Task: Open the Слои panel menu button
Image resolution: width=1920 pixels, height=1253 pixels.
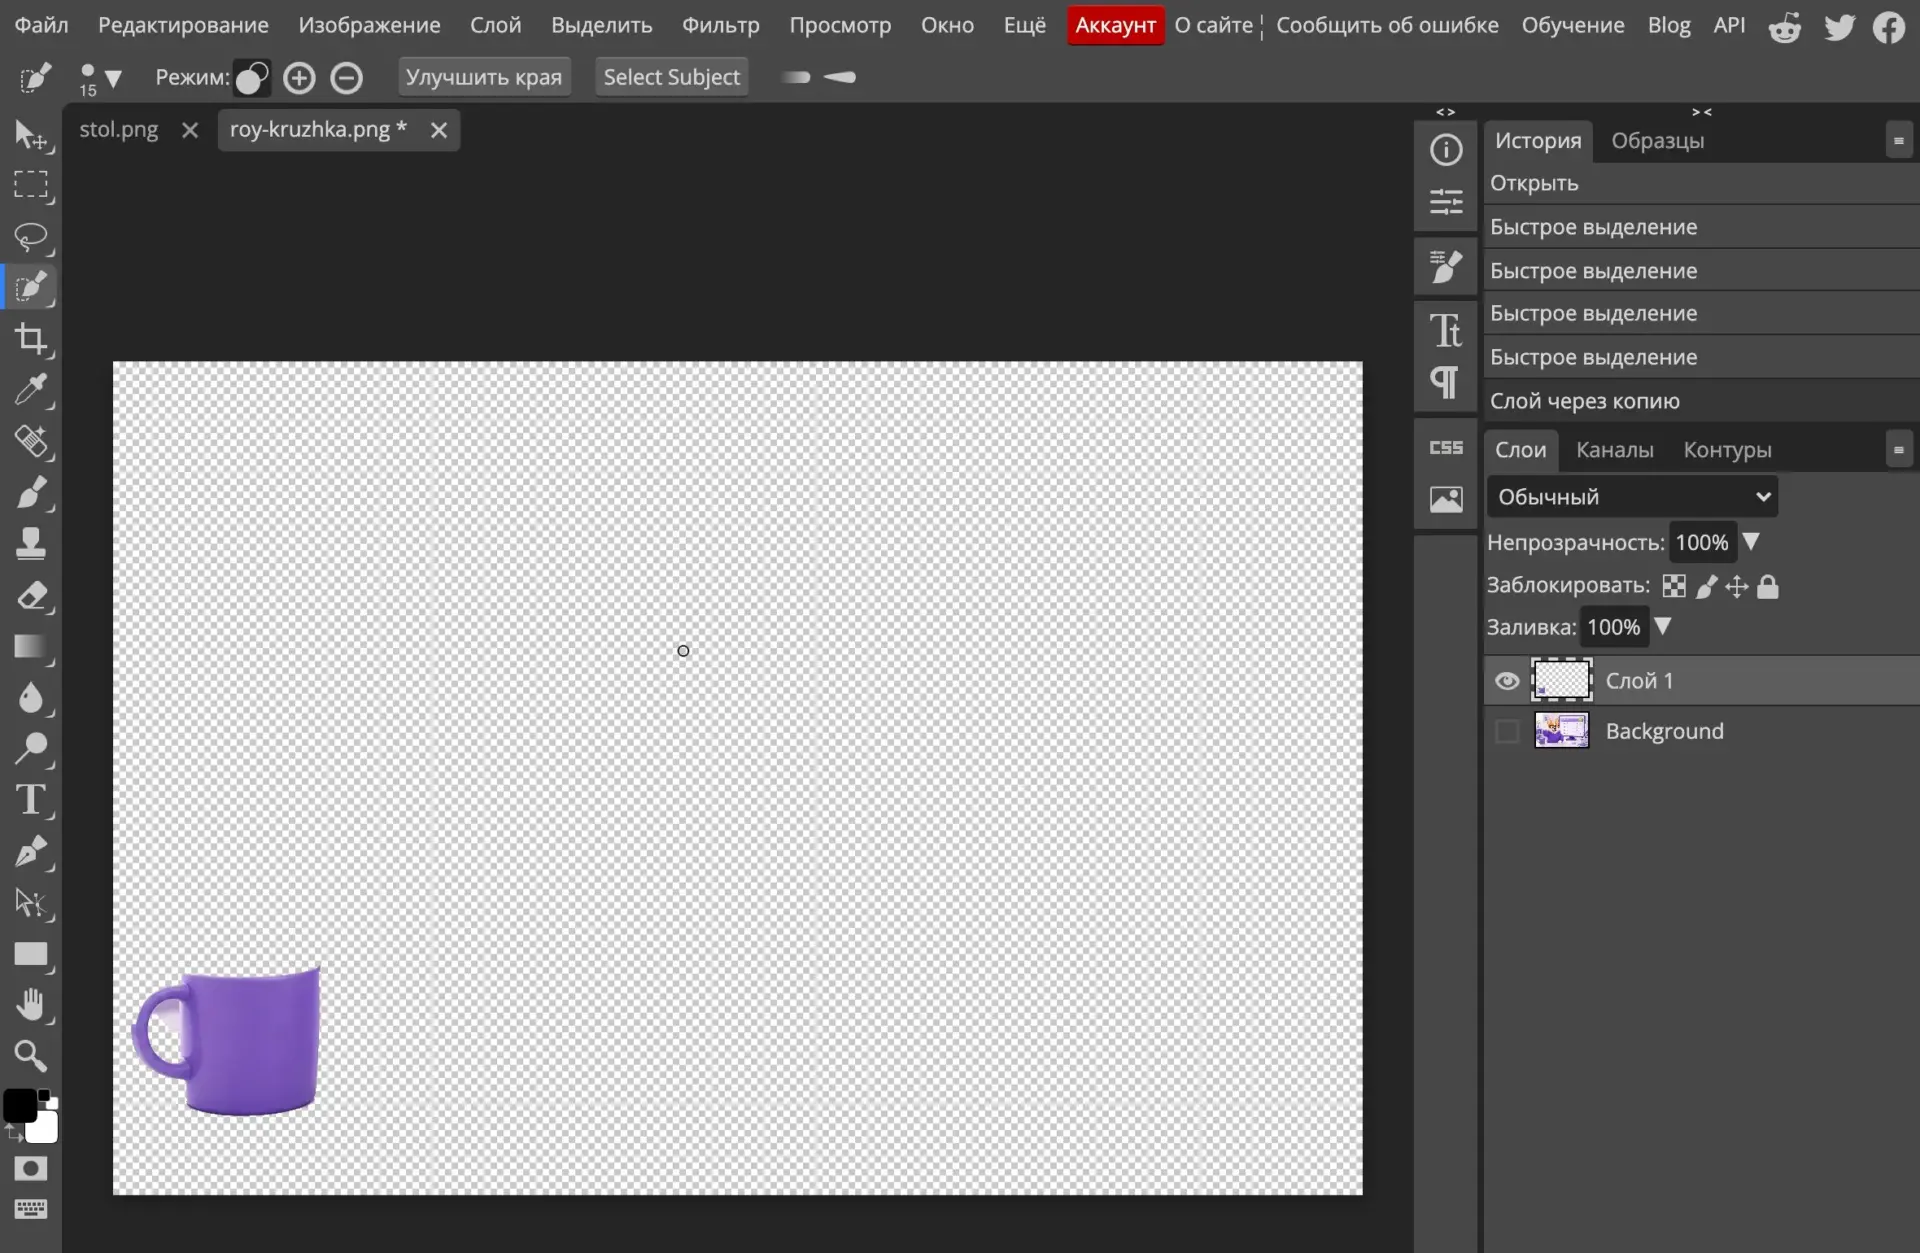Action: click(x=1898, y=450)
